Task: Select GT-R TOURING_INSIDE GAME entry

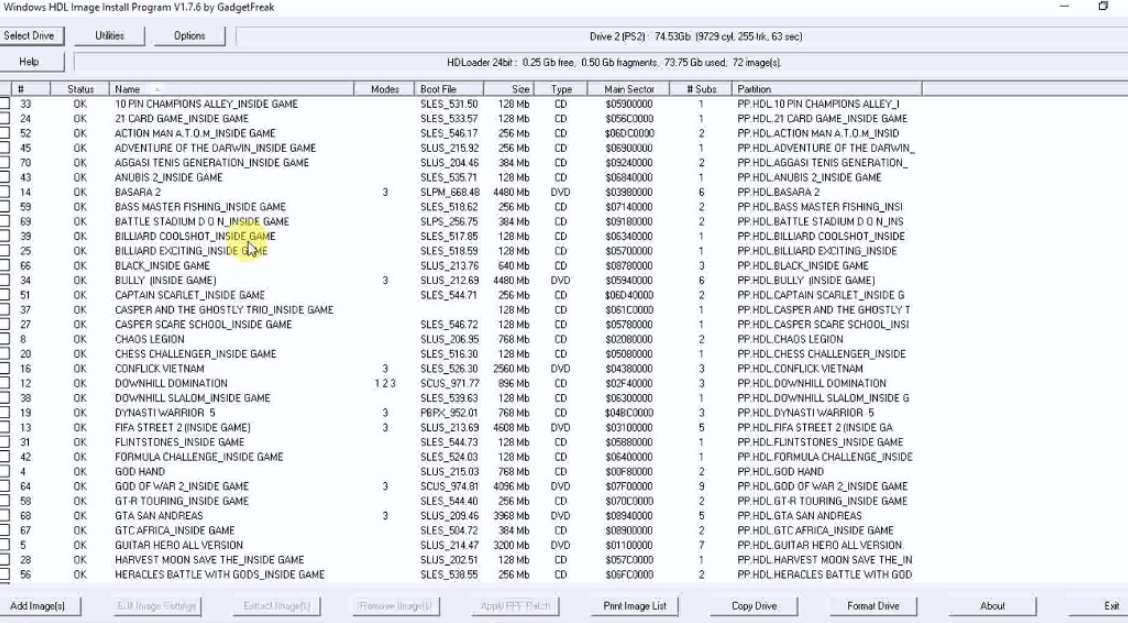Action: pos(181,501)
